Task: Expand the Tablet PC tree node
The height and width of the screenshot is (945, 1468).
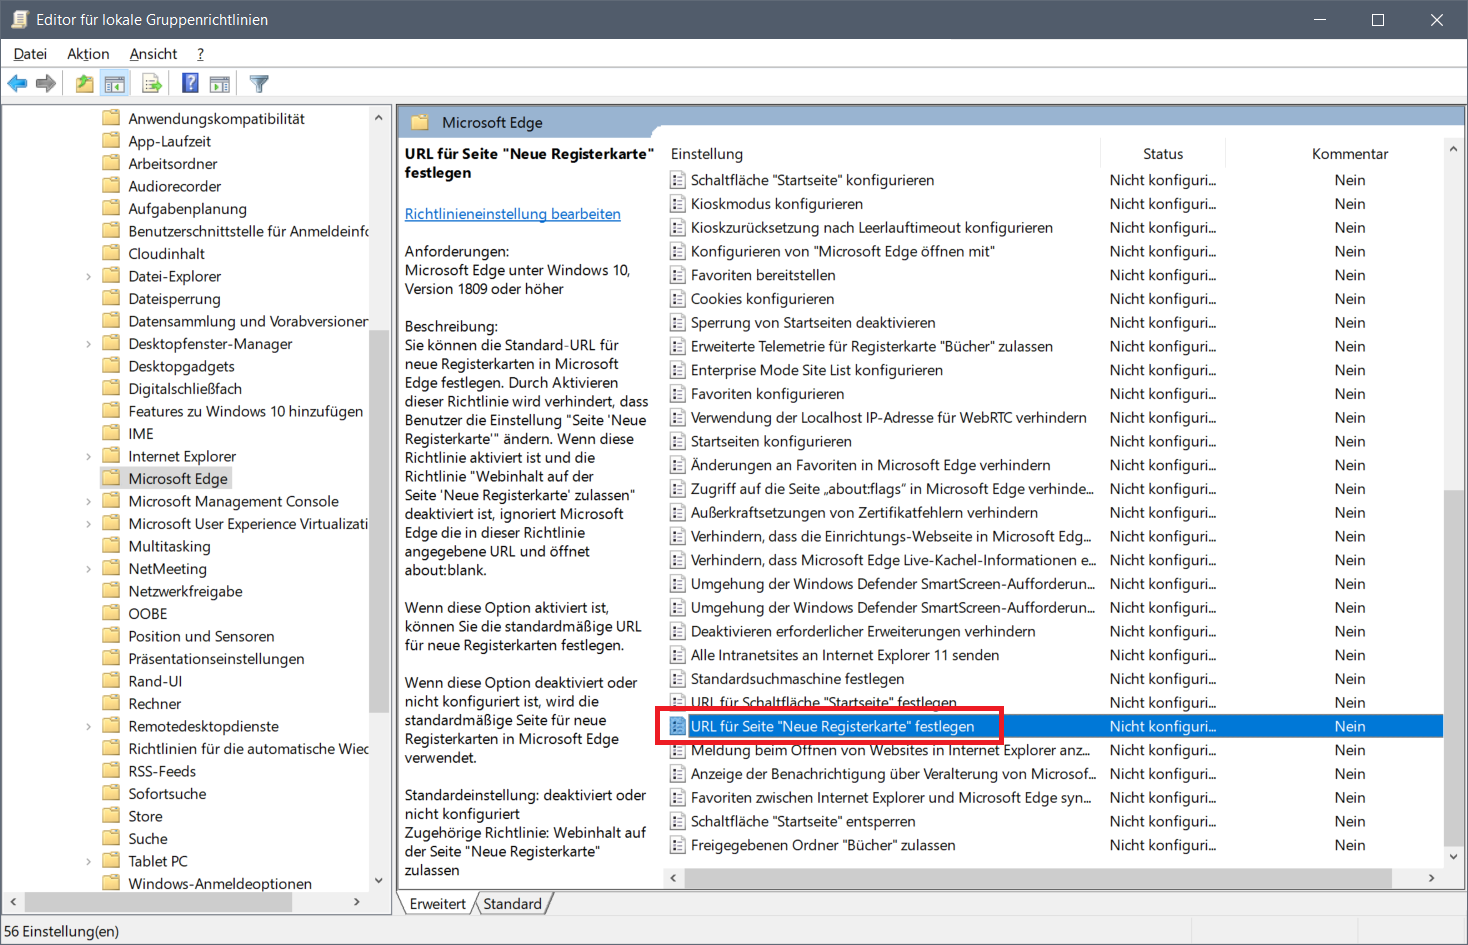Action: 88,861
